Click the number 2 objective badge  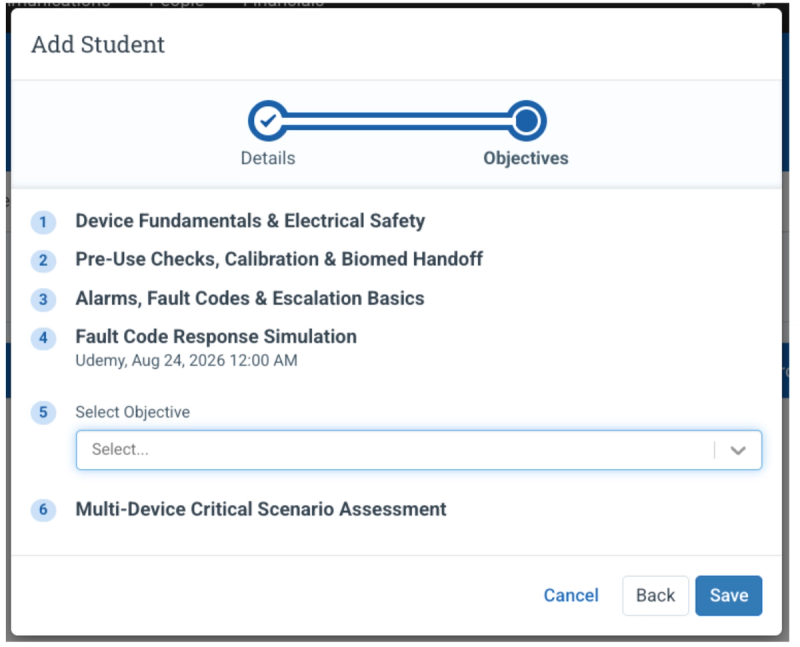43,261
